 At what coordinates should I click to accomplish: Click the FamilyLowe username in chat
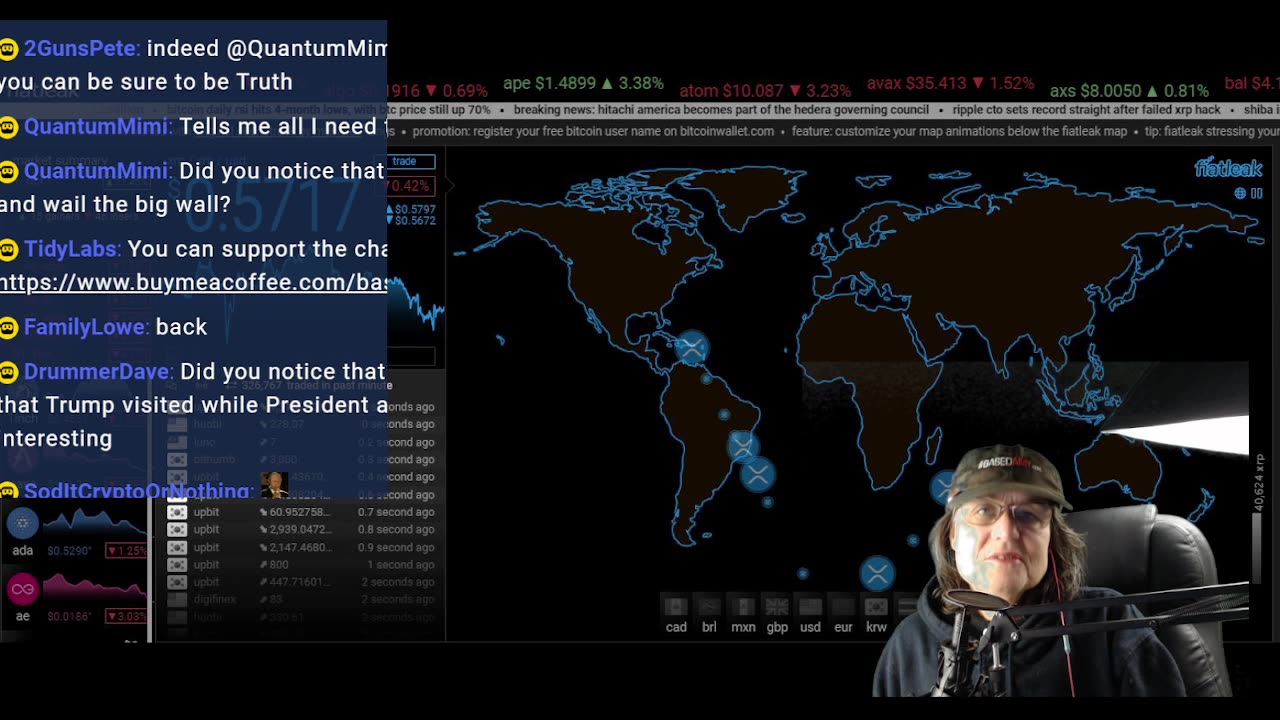point(86,327)
